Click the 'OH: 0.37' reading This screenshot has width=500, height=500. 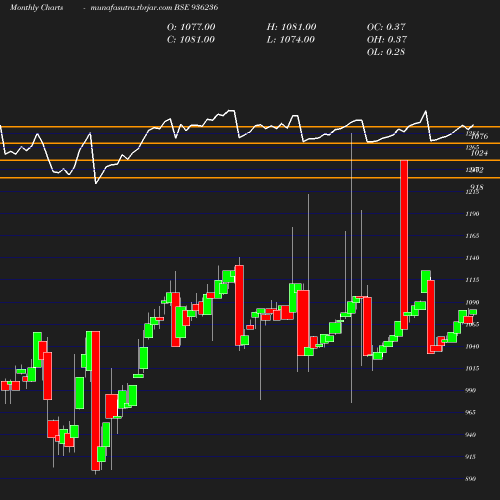(387, 40)
